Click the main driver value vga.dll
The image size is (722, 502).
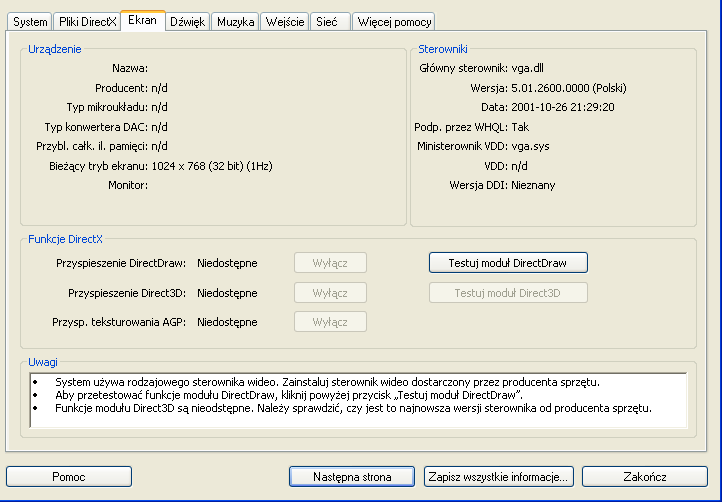coord(527,69)
